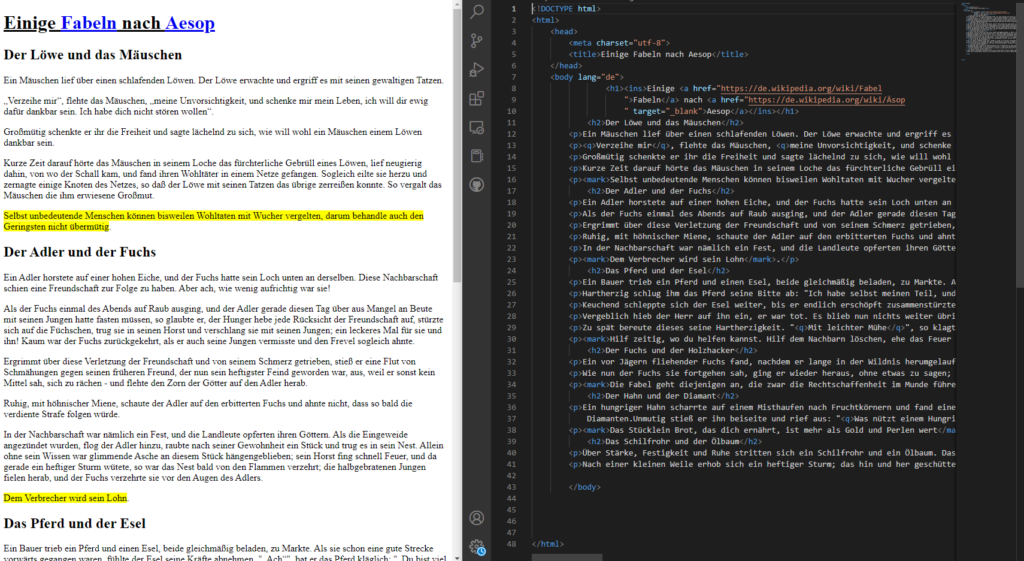Click the book-shaped icon above the GitHub icon

477,156
